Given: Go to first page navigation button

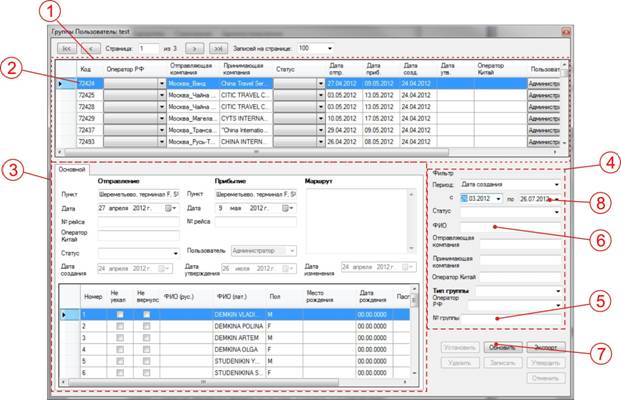Looking at the screenshot, I should click(x=67, y=48).
